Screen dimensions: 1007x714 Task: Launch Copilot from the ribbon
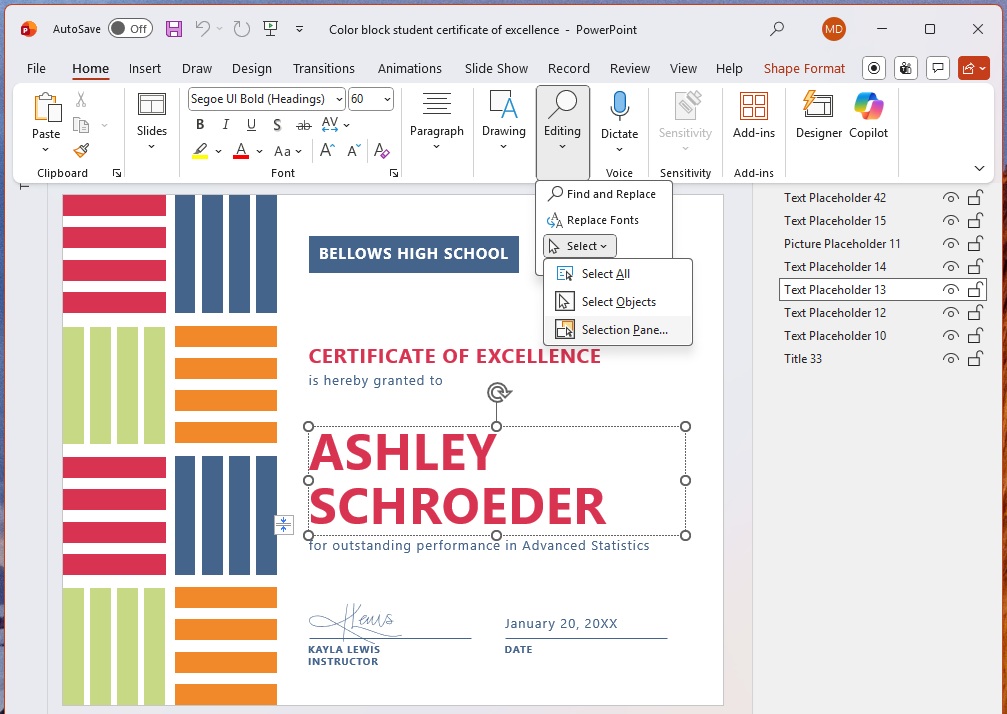868,115
